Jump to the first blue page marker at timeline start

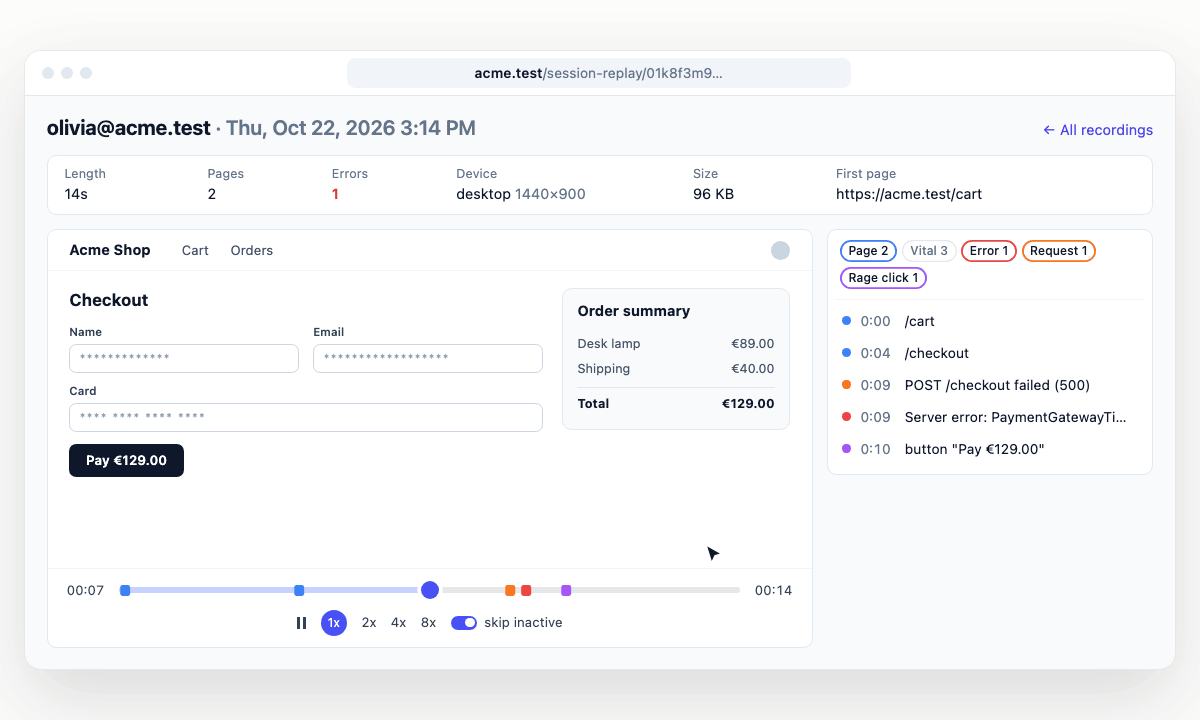pos(125,590)
